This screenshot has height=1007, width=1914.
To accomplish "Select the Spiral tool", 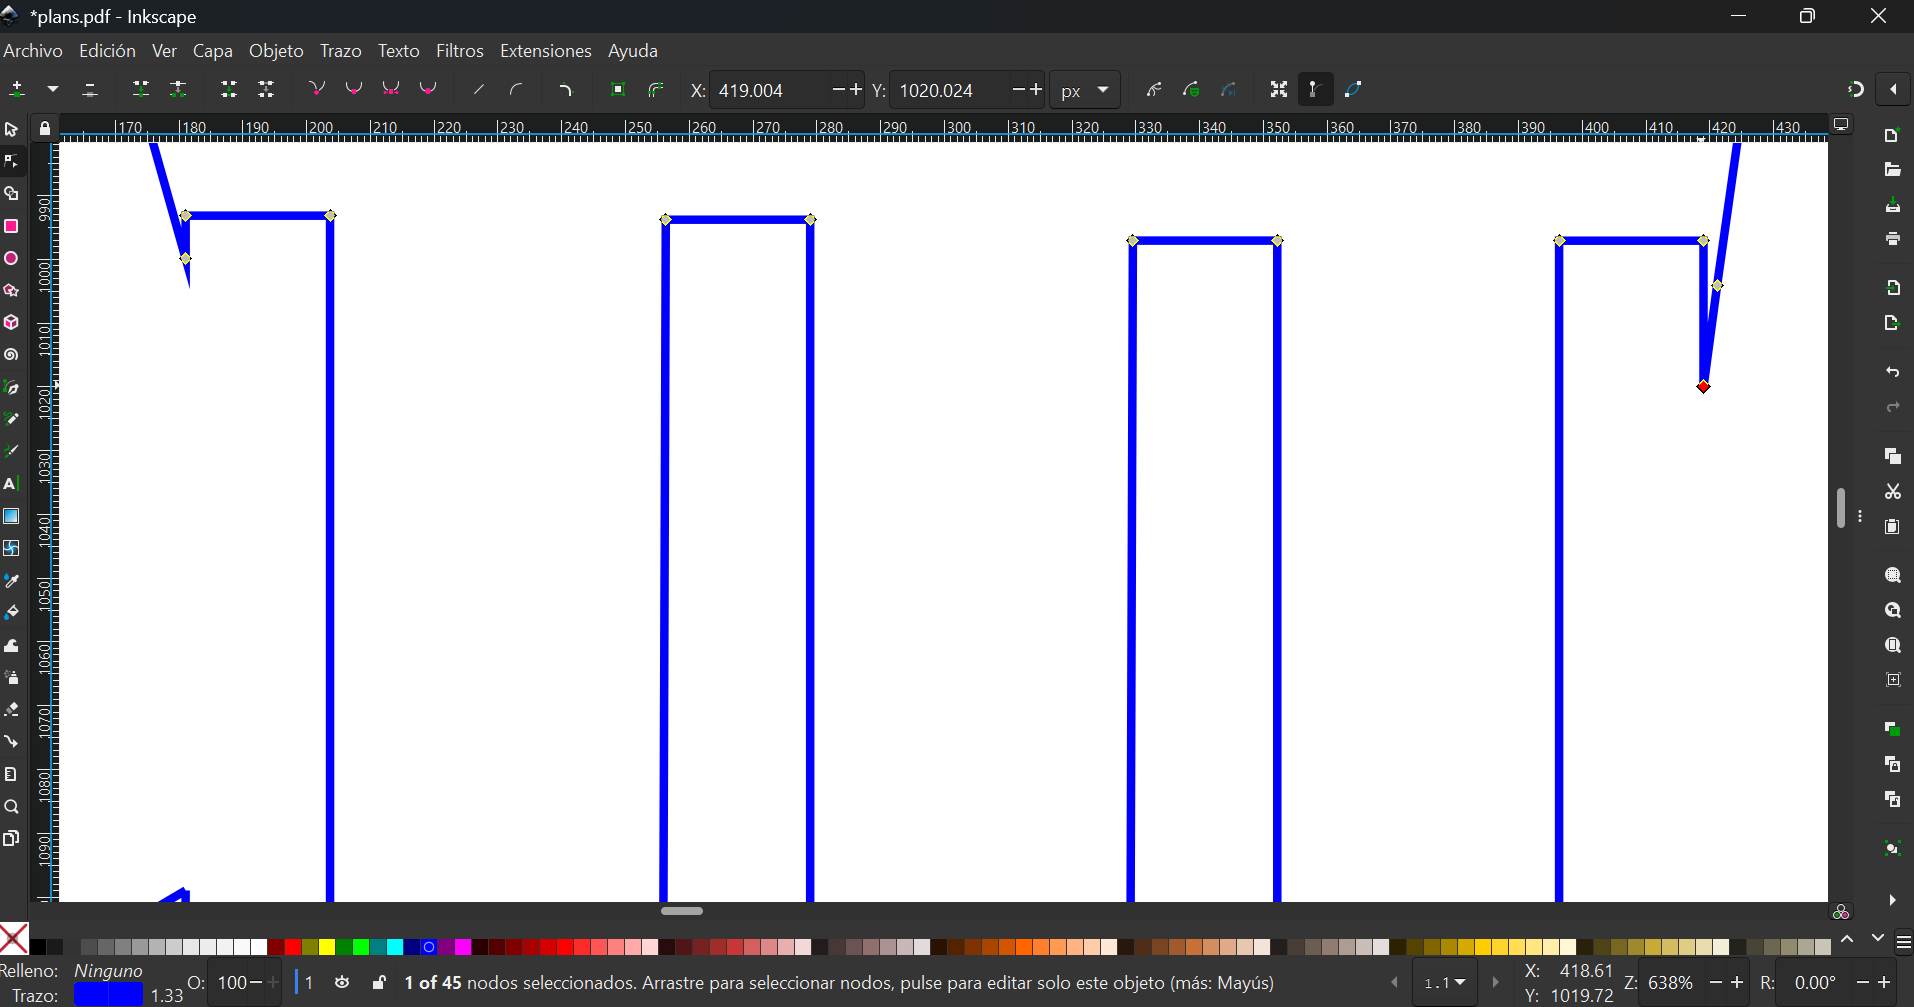I will point(11,355).
